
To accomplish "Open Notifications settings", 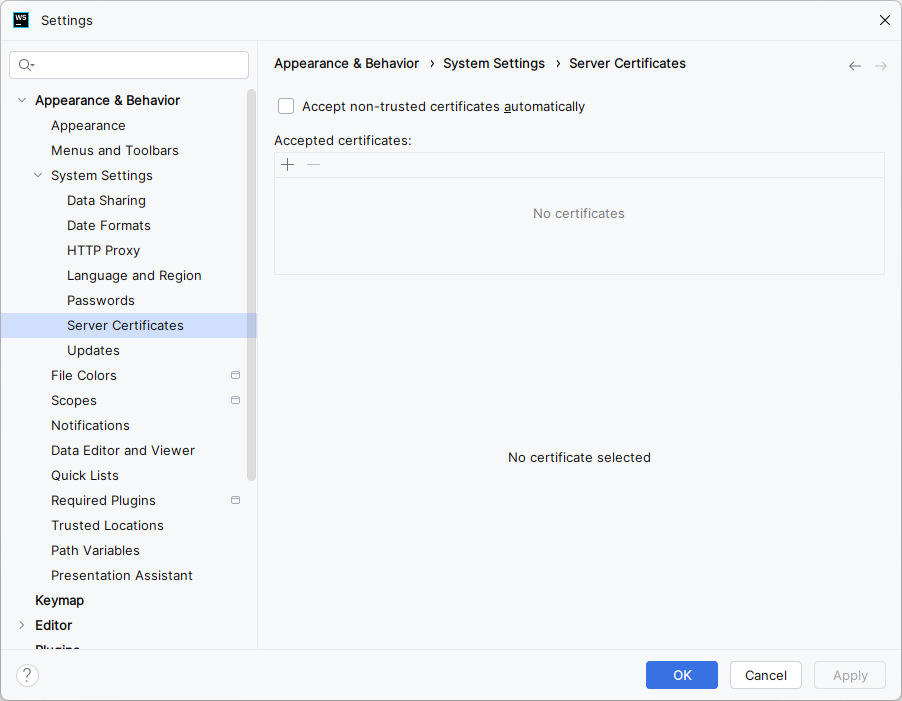I will pyautogui.click(x=90, y=425).
